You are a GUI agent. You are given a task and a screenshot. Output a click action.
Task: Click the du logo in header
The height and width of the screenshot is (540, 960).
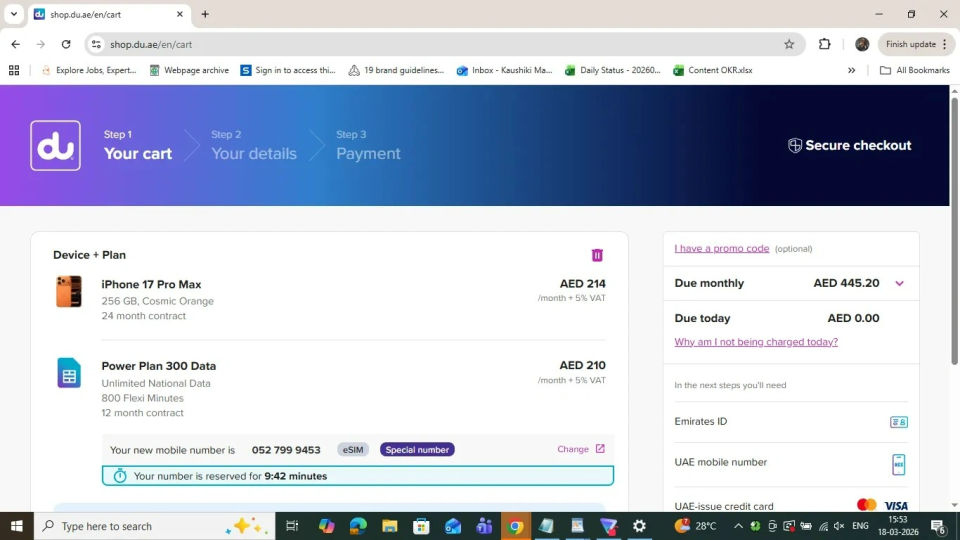coord(55,146)
